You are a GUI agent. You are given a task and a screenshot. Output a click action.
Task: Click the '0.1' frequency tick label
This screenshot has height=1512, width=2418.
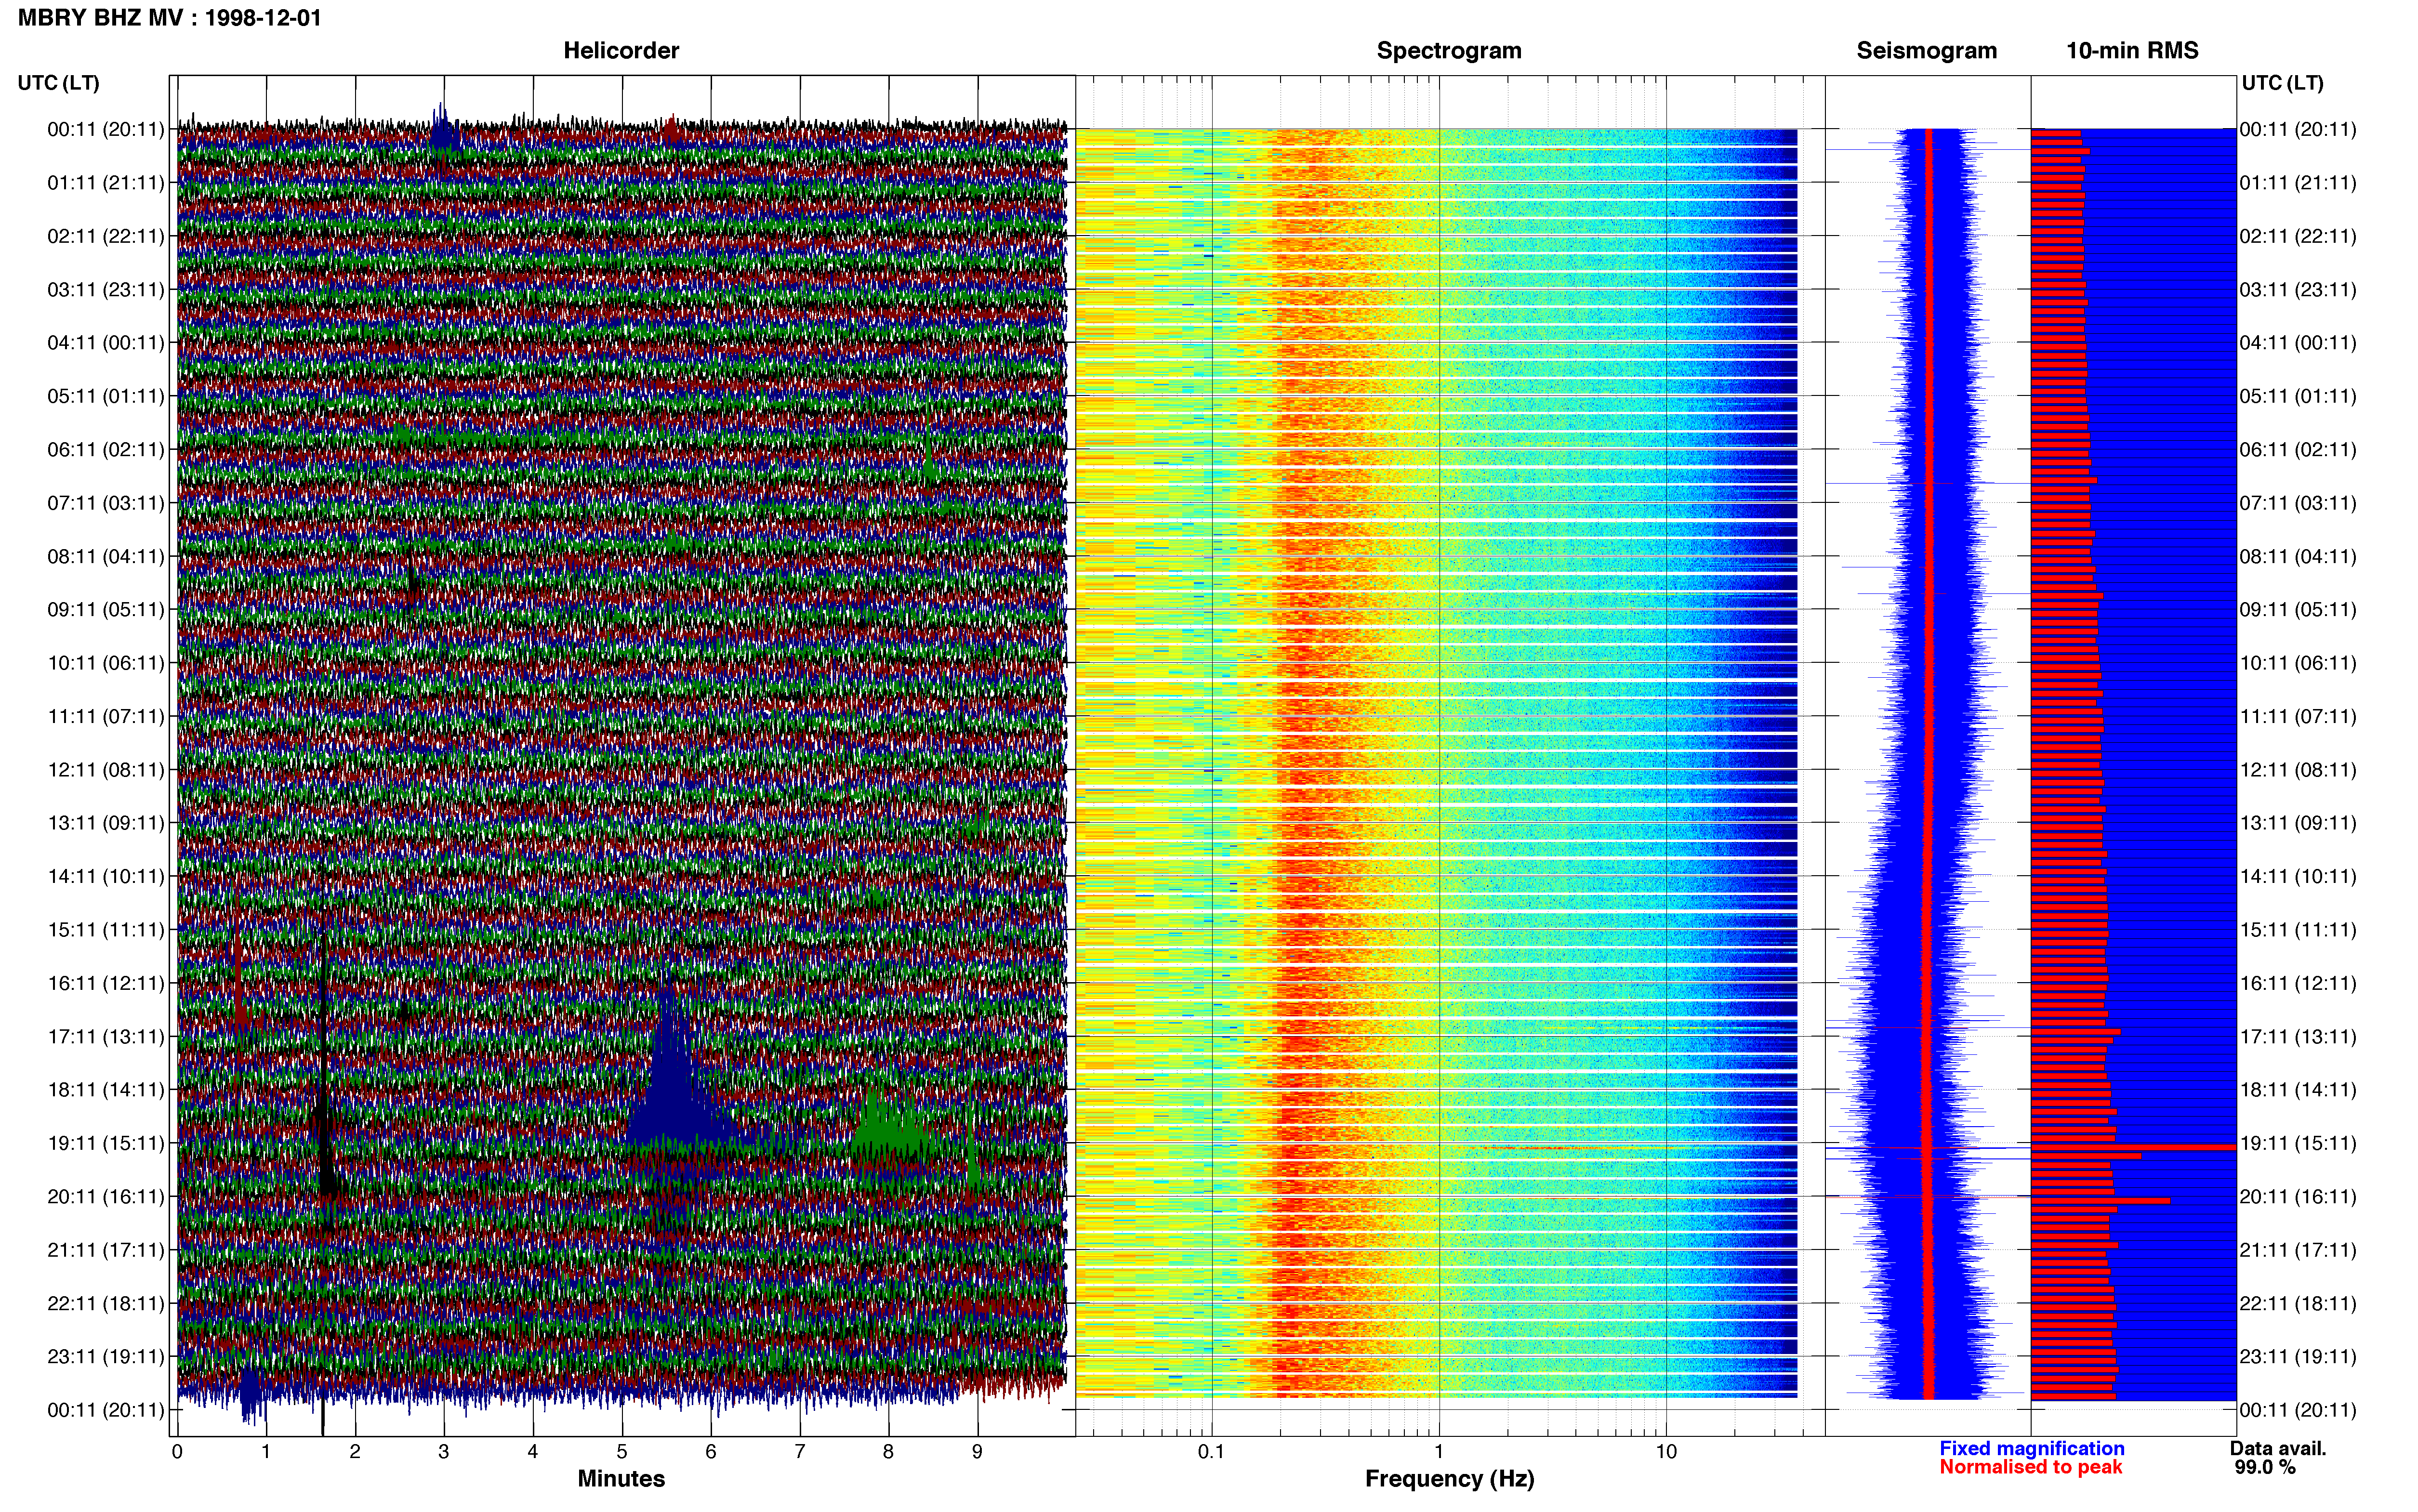point(1211,1451)
